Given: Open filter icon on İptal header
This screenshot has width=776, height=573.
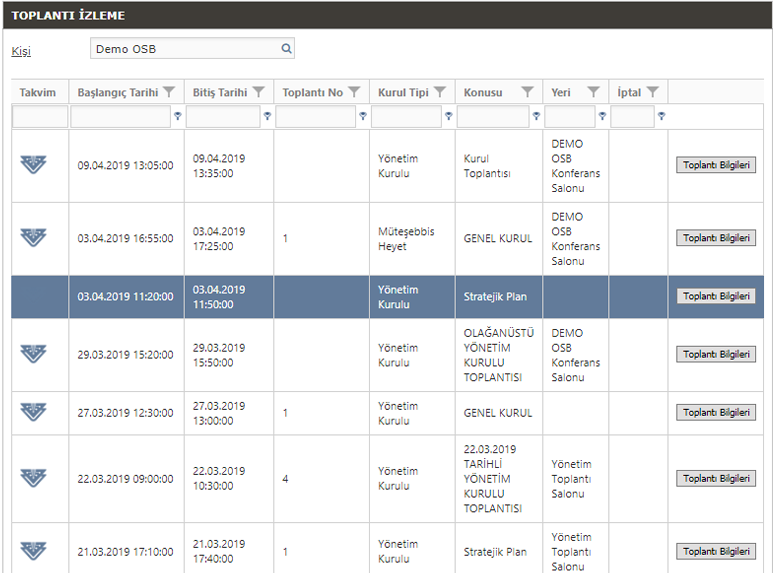Looking at the screenshot, I should [x=653, y=92].
